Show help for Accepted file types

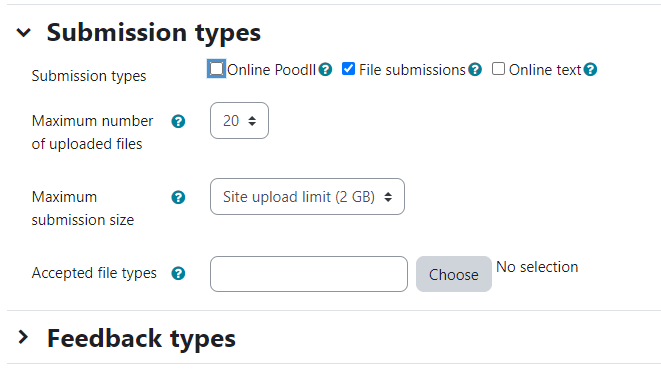tap(178, 273)
